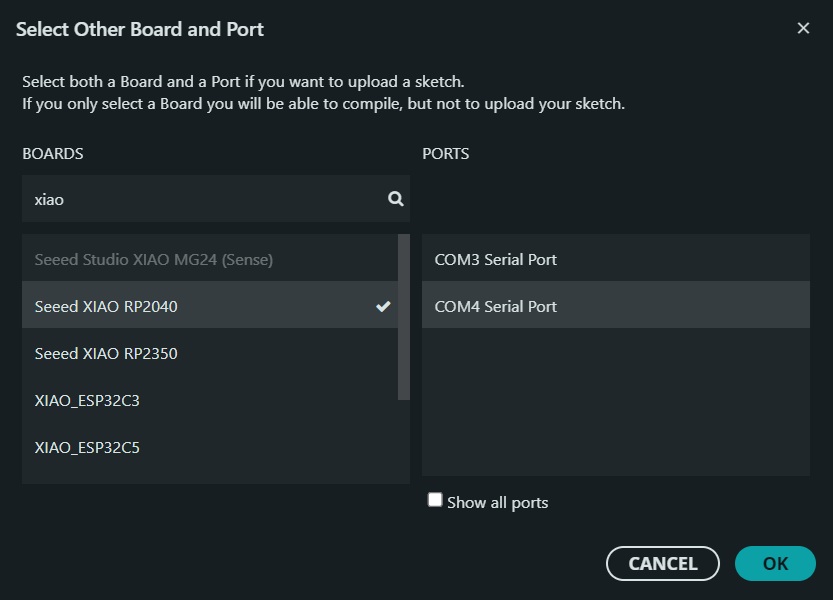Click the PORTS column heading
833x600 pixels.
pos(446,154)
